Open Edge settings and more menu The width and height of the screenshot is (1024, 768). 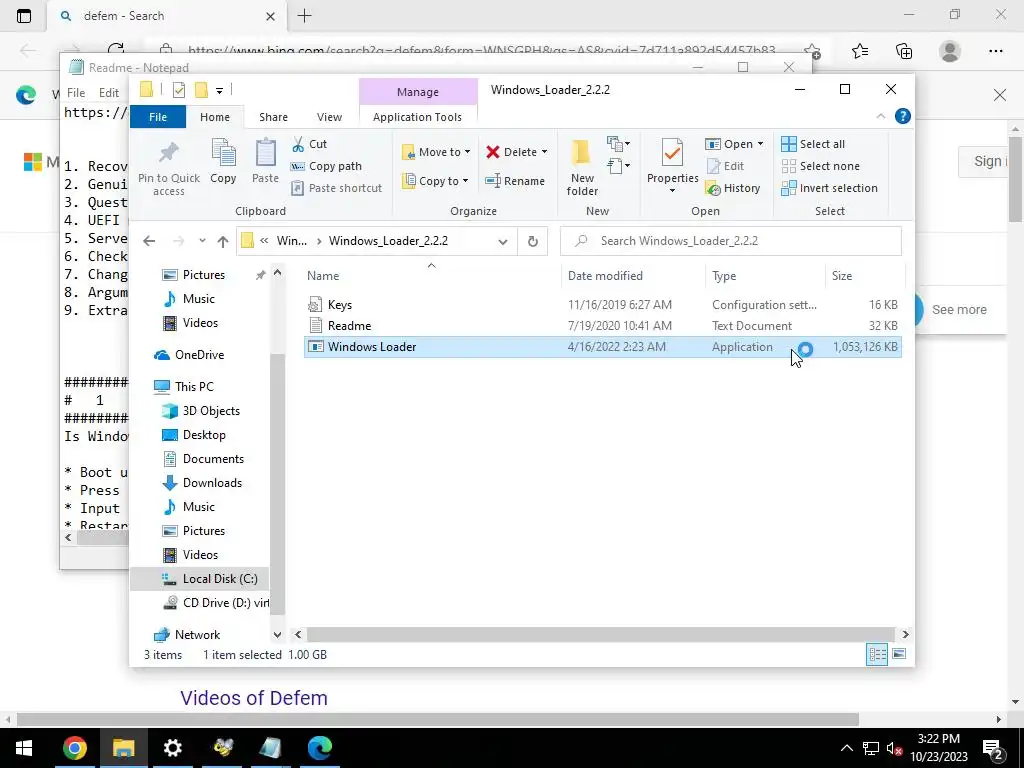pos(995,51)
